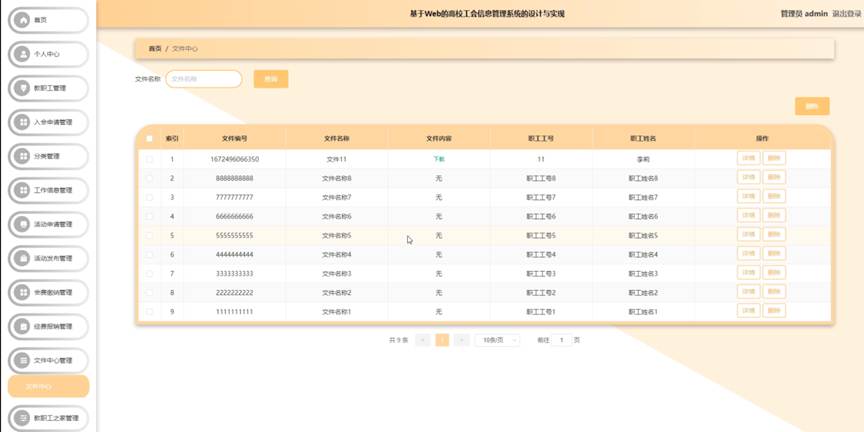
Task: Toggle the select-all checkbox in the table header
Action: (x=149, y=139)
